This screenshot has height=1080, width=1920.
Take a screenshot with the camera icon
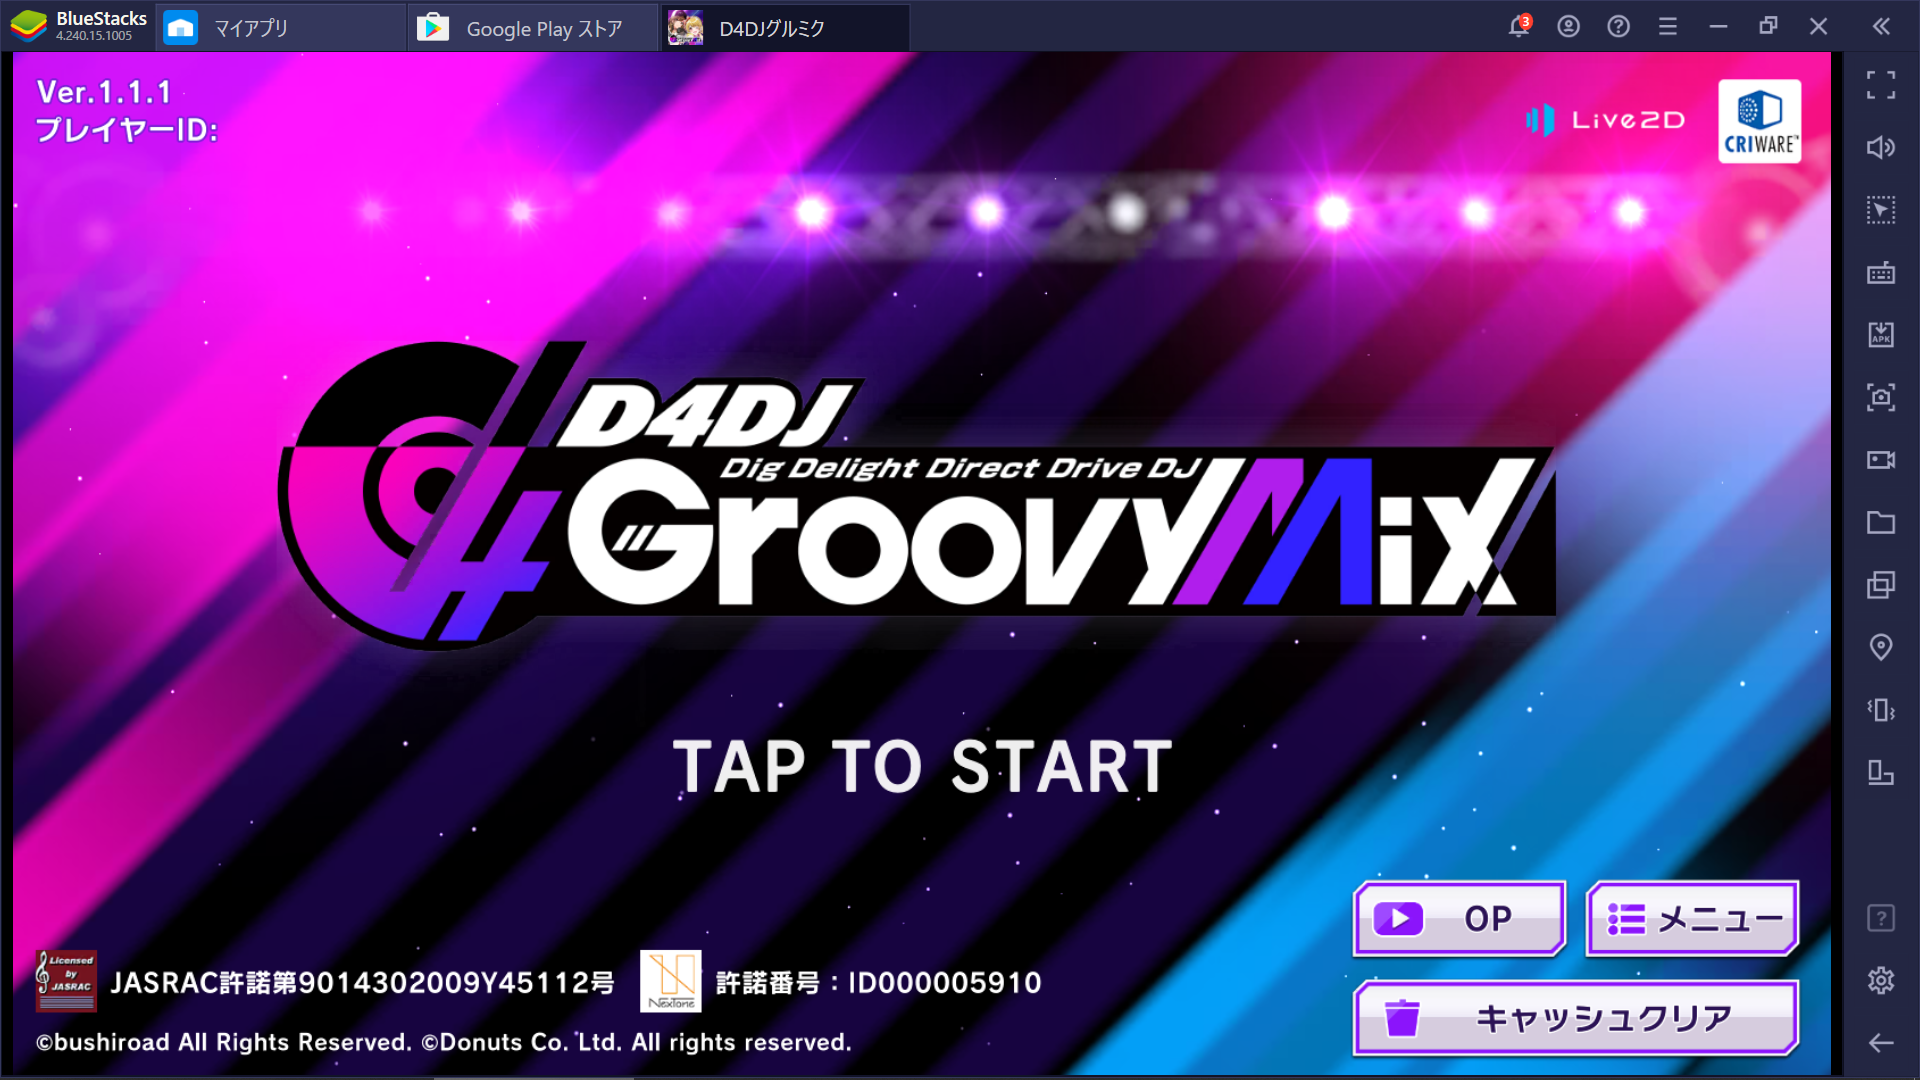1881,398
